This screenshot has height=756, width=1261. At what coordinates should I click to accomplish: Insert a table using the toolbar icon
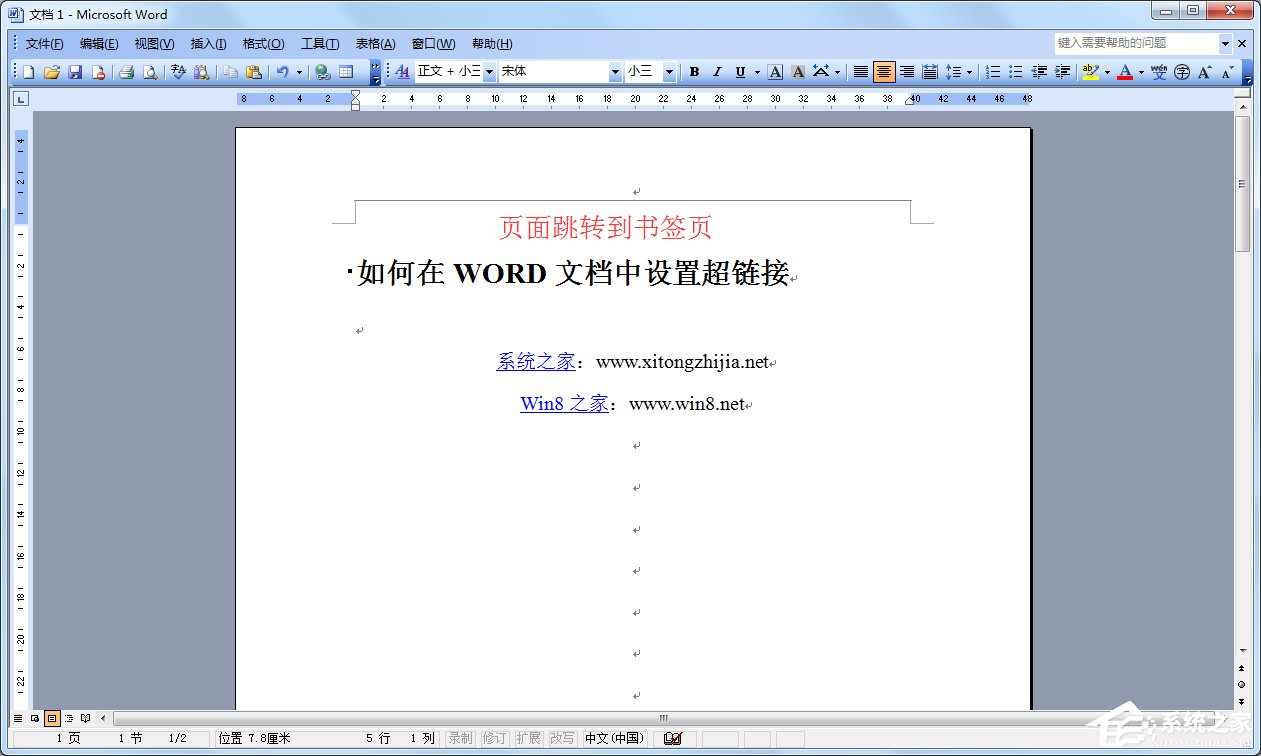click(x=345, y=71)
